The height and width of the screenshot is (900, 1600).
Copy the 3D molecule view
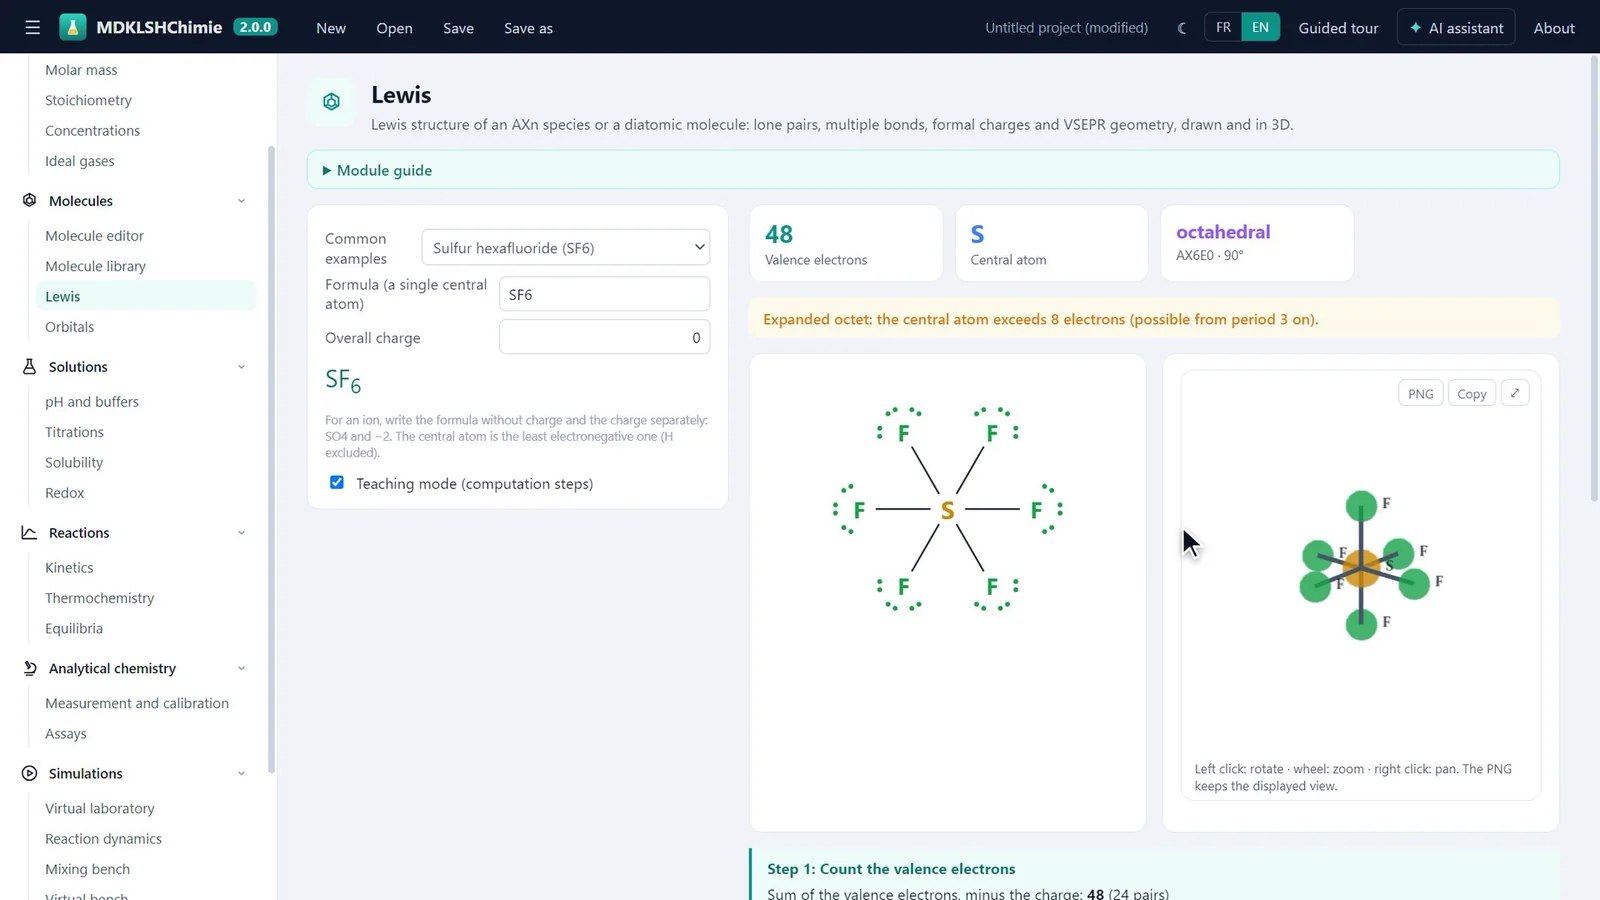point(1471,393)
